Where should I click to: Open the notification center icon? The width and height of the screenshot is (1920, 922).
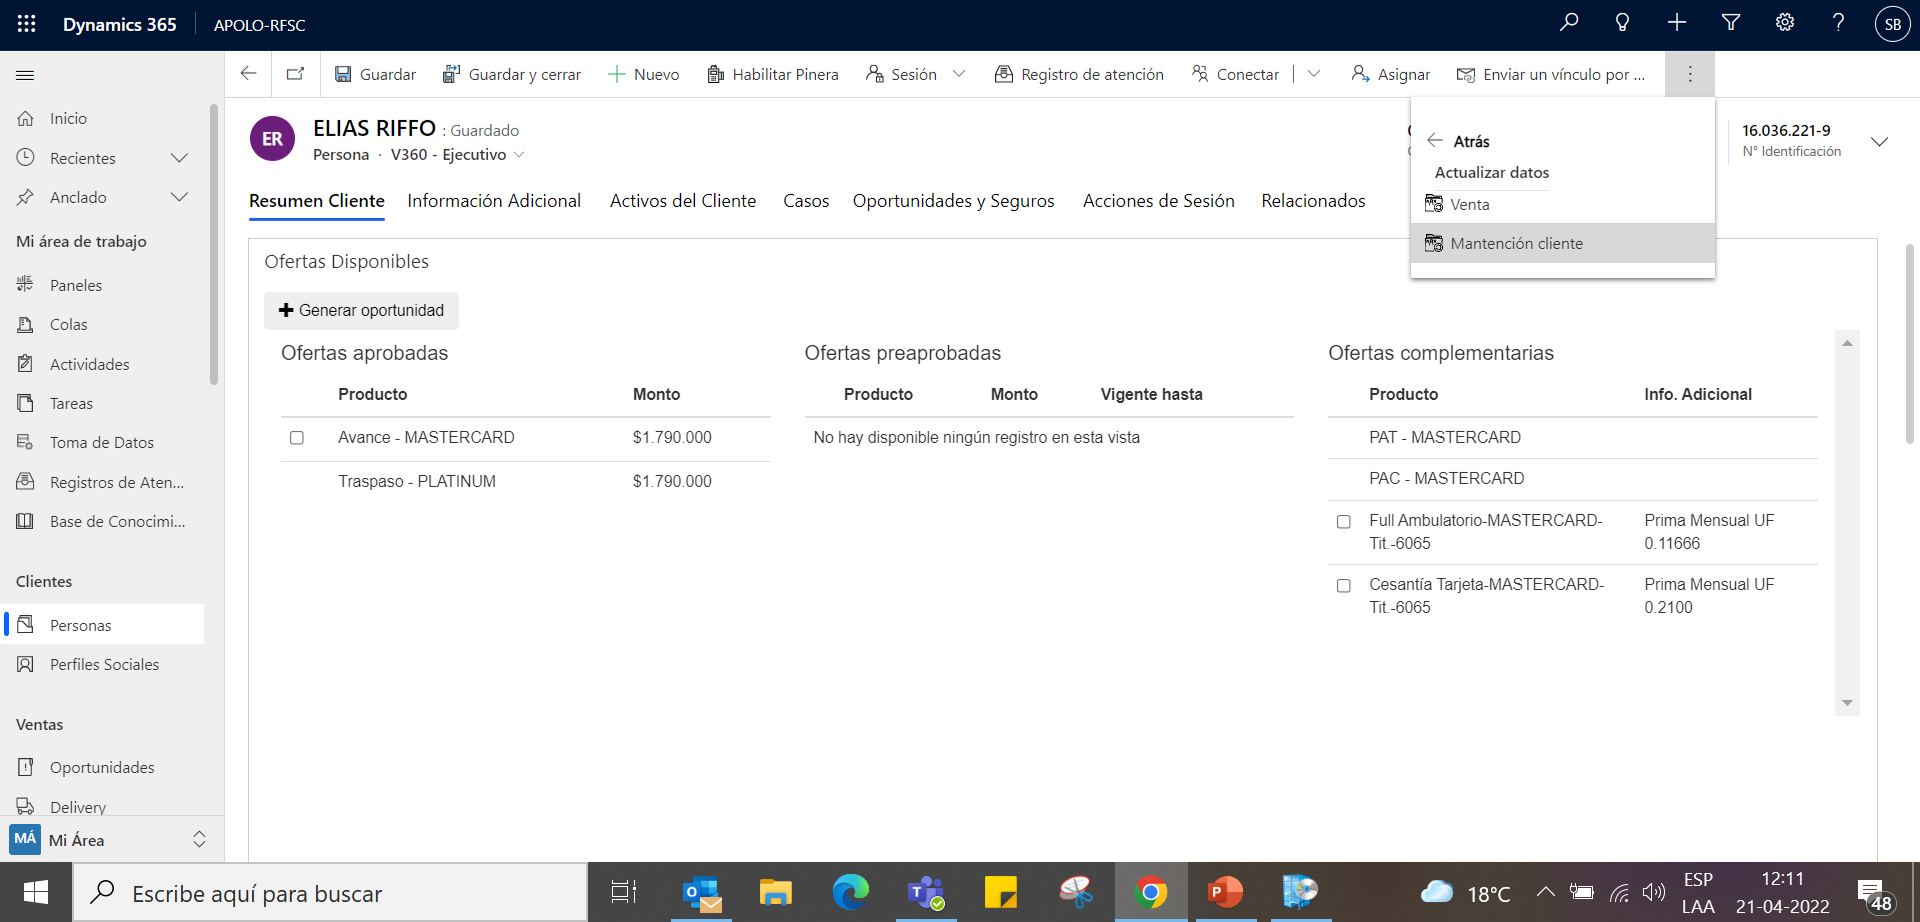pyautogui.click(x=1874, y=894)
